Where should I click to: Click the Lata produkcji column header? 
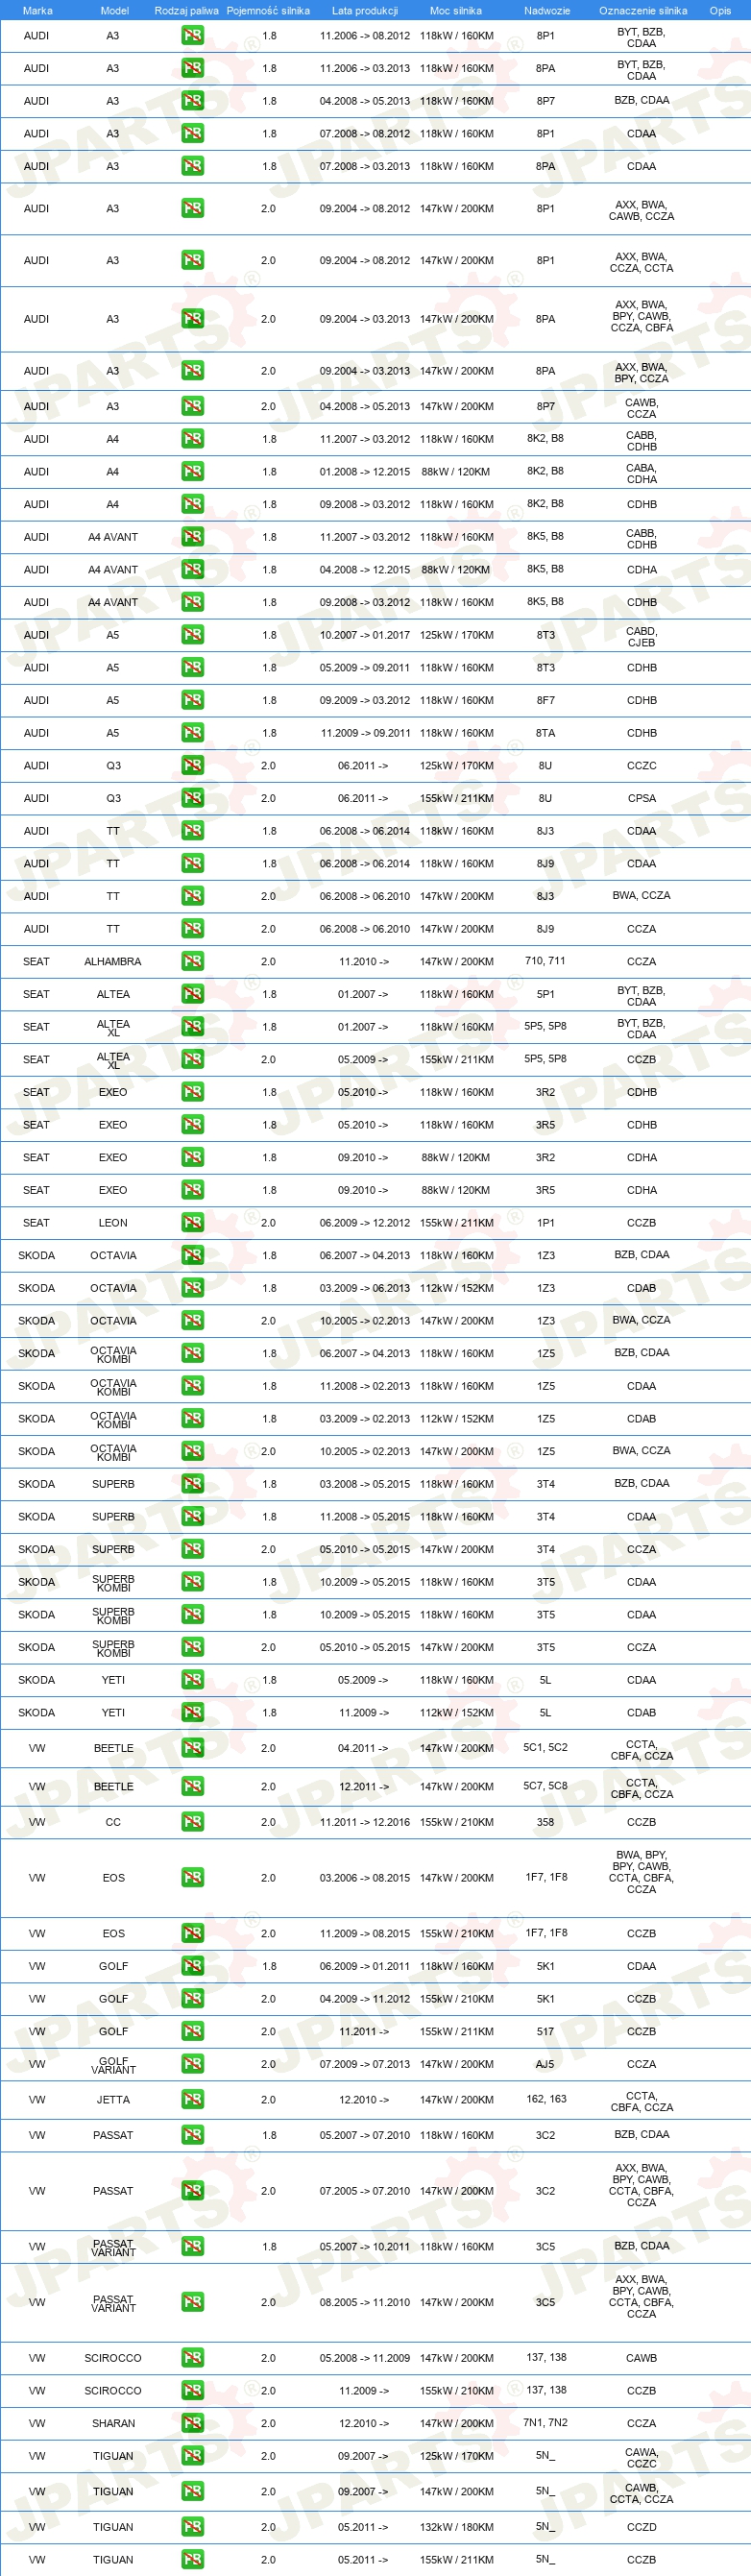[365, 10]
